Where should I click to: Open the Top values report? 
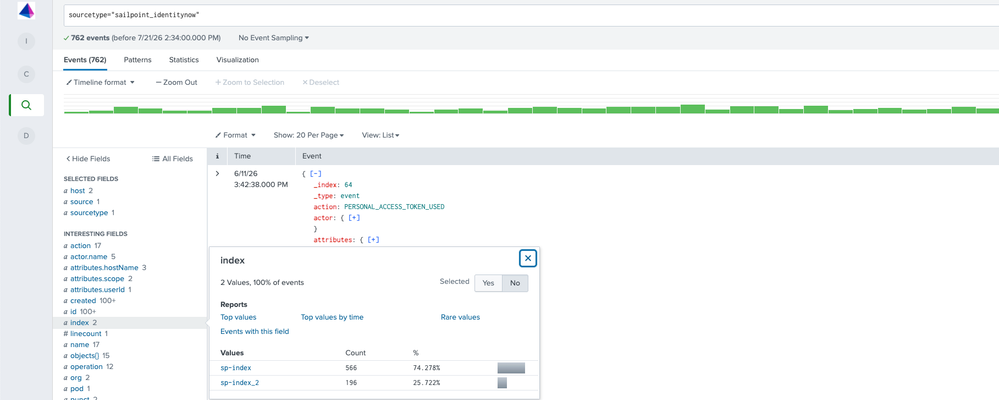(238, 317)
